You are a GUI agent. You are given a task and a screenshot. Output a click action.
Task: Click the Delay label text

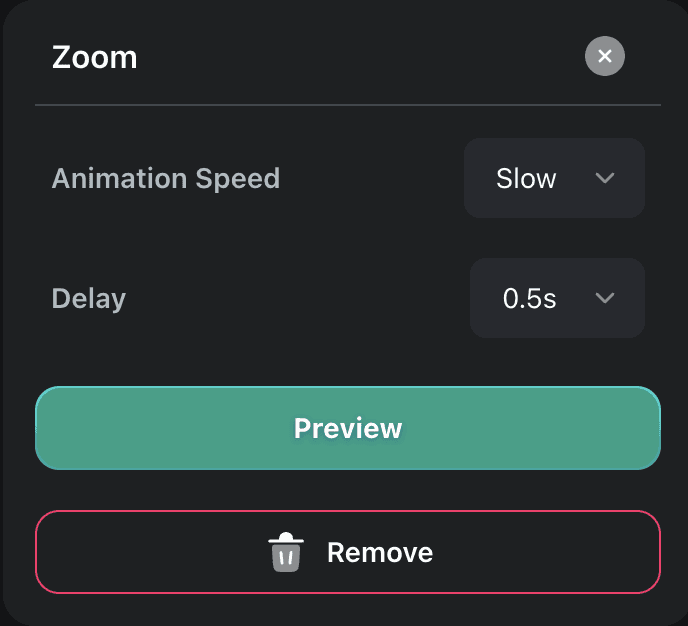[89, 299]
